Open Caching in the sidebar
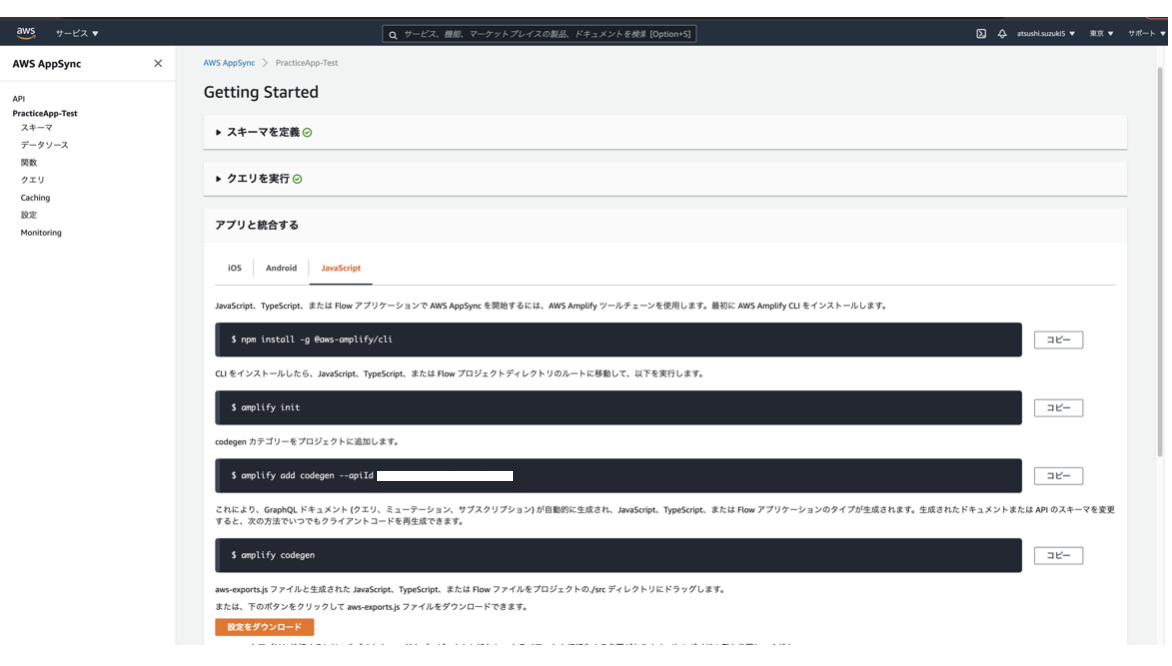 (35, 198)
